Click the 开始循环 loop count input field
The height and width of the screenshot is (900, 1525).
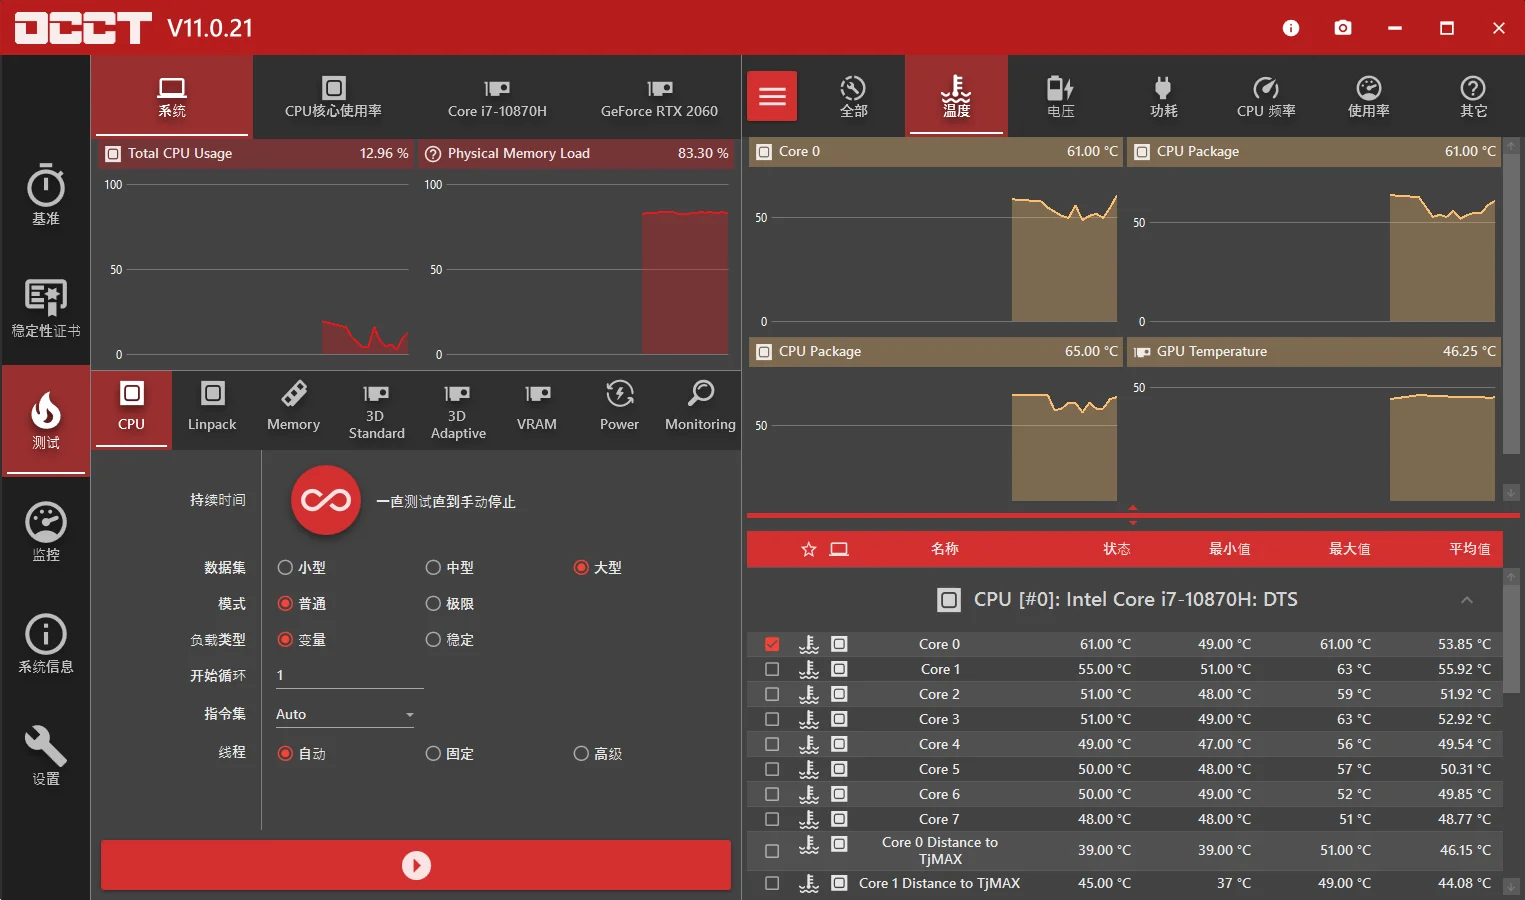[348, 675]
